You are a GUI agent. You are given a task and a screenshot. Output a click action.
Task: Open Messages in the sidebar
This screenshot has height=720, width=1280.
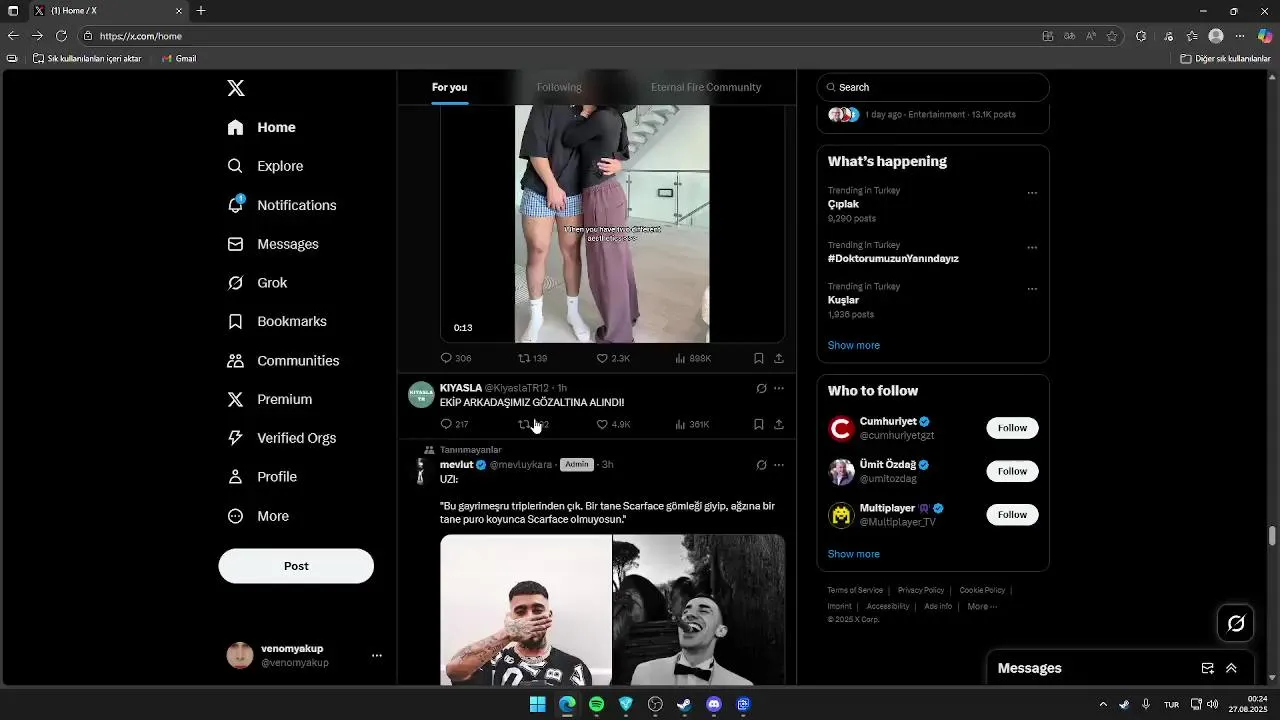coord(273,244)
